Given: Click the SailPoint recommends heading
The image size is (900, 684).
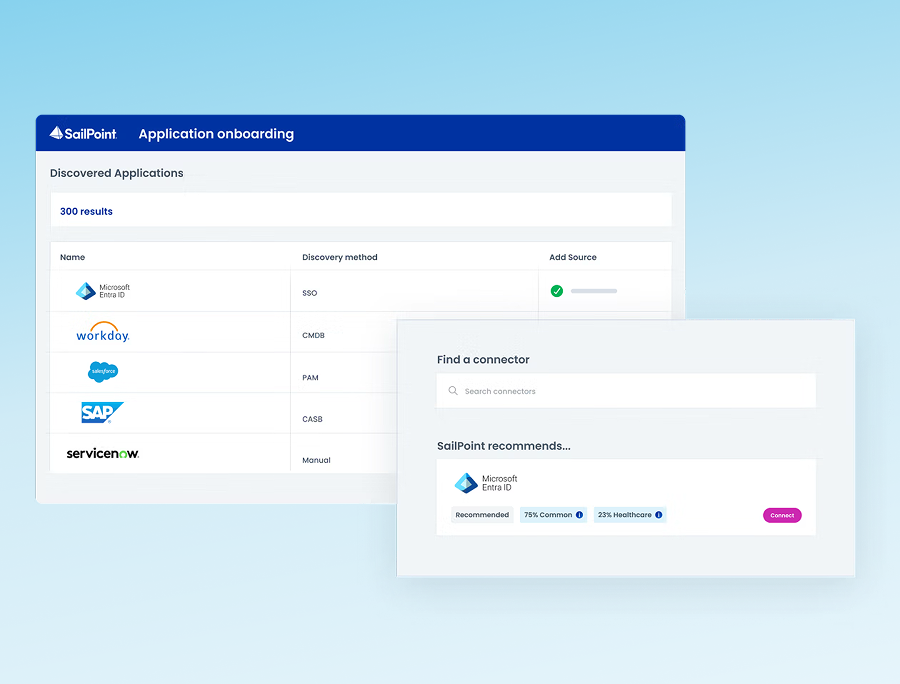Looking at the screenshot, I should point(504,446).
